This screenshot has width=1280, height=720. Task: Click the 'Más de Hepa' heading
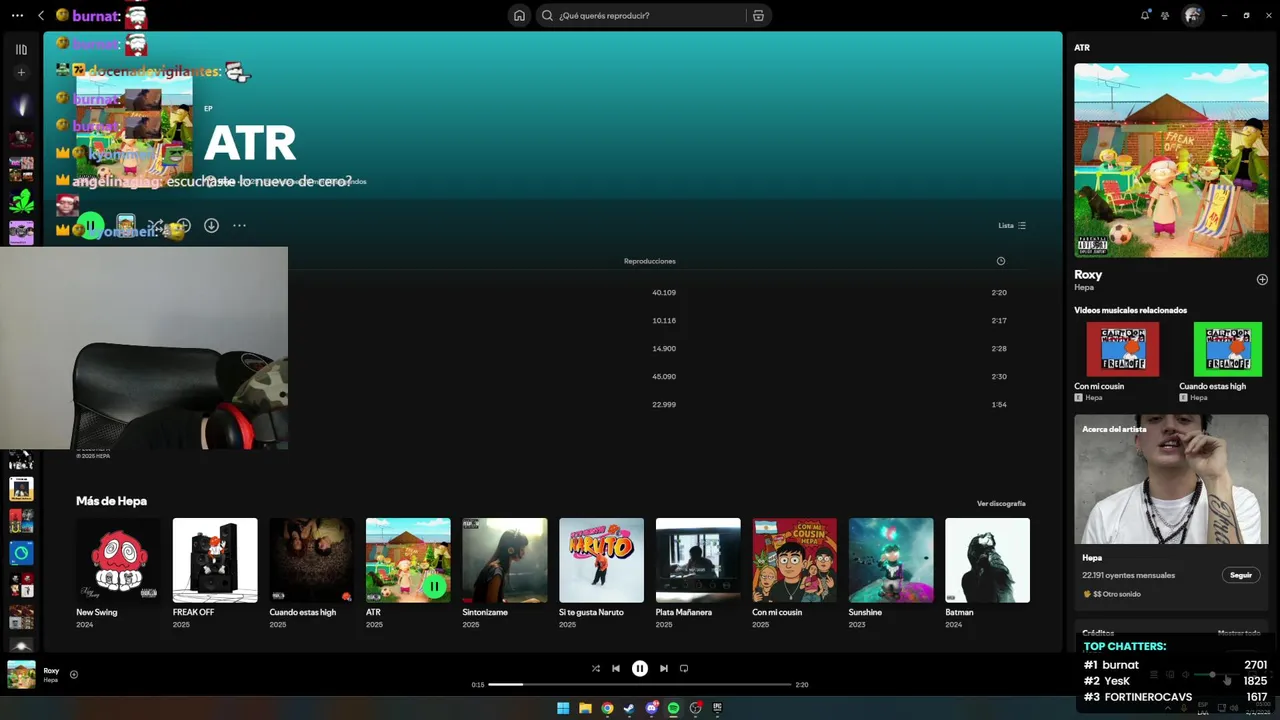coord(111,501)
